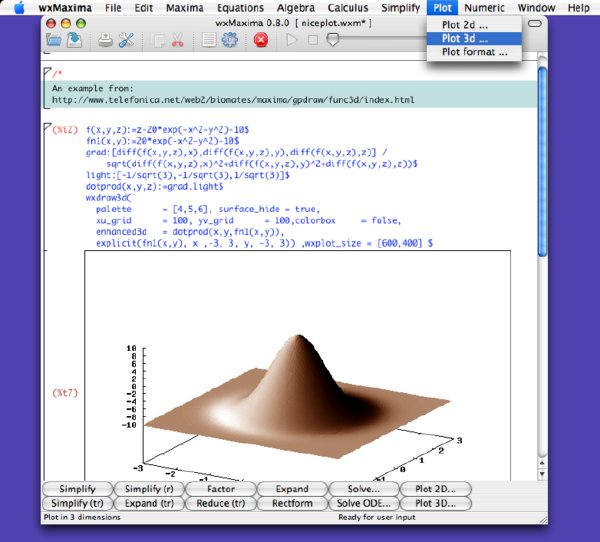Click the Expand button
The width and height of the screenshot is (600, 542).
tap(292, 489)
